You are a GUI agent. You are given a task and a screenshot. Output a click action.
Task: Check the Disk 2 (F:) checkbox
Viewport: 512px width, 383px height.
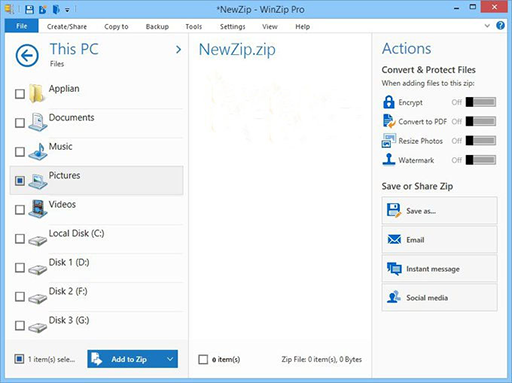pos(20,297)
